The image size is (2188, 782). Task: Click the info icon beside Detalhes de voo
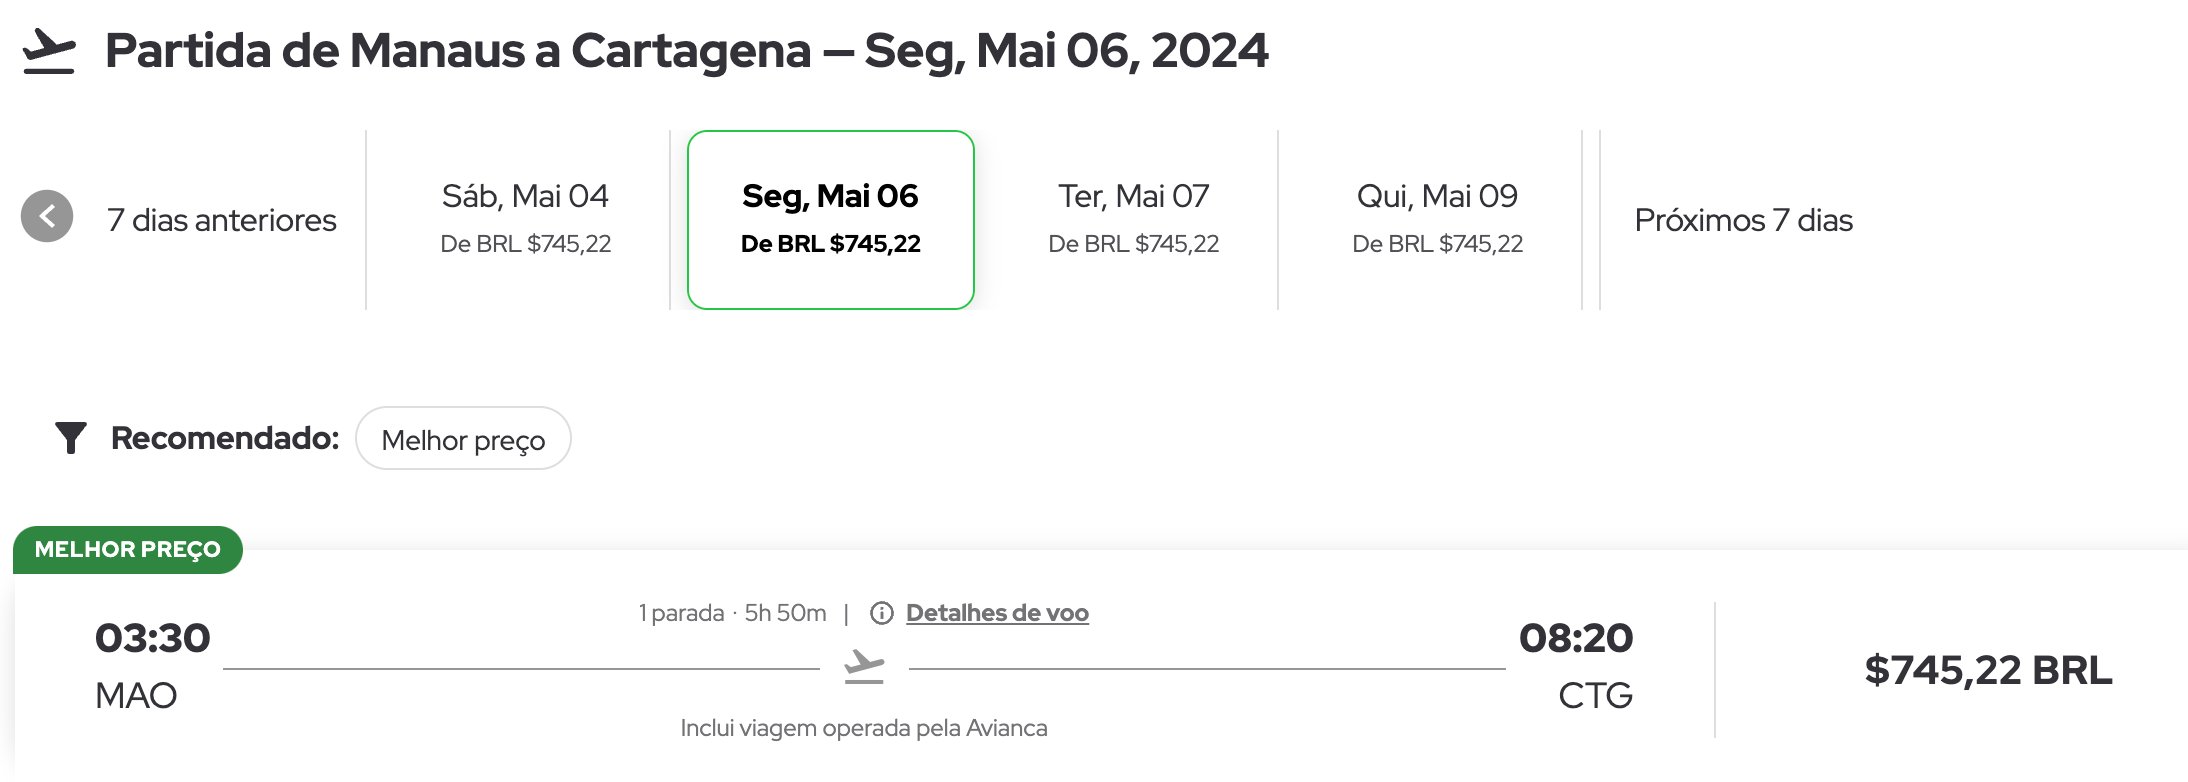881,613
